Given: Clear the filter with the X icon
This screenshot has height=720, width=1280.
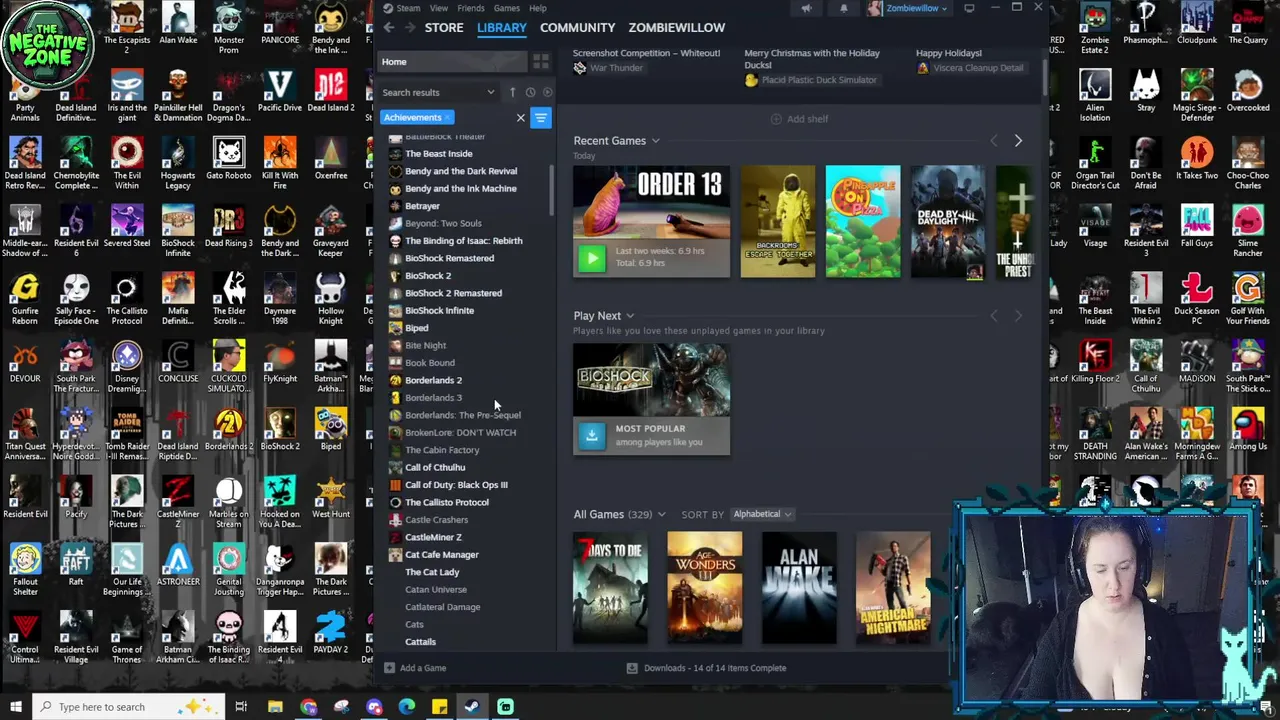Looking at the screenshot, I should tap(520, 118).
